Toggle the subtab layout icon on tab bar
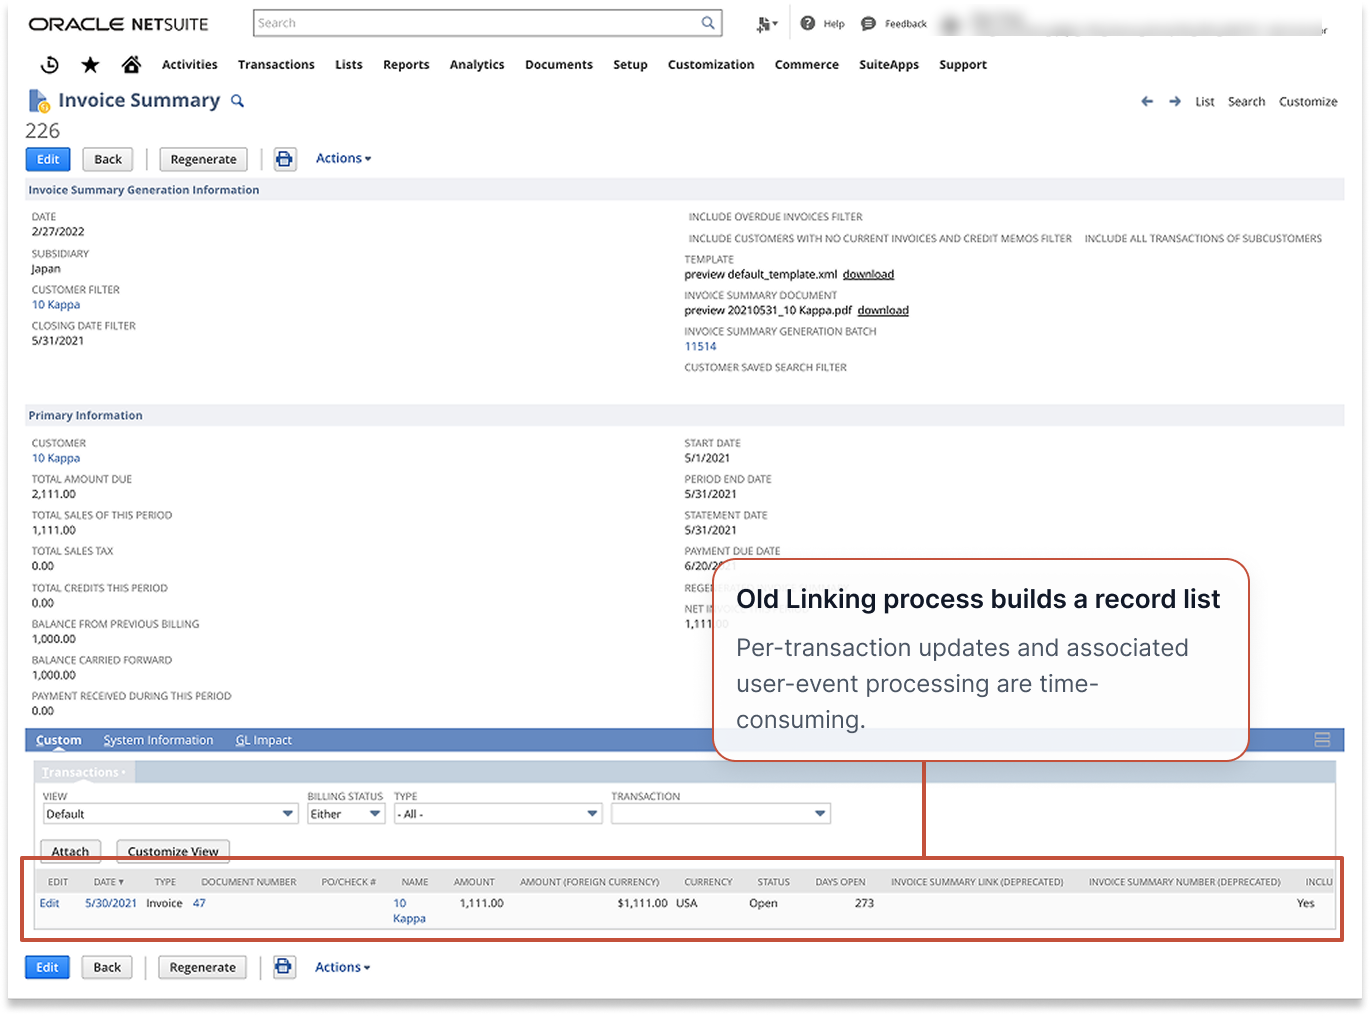 [x=1322, y=740]
